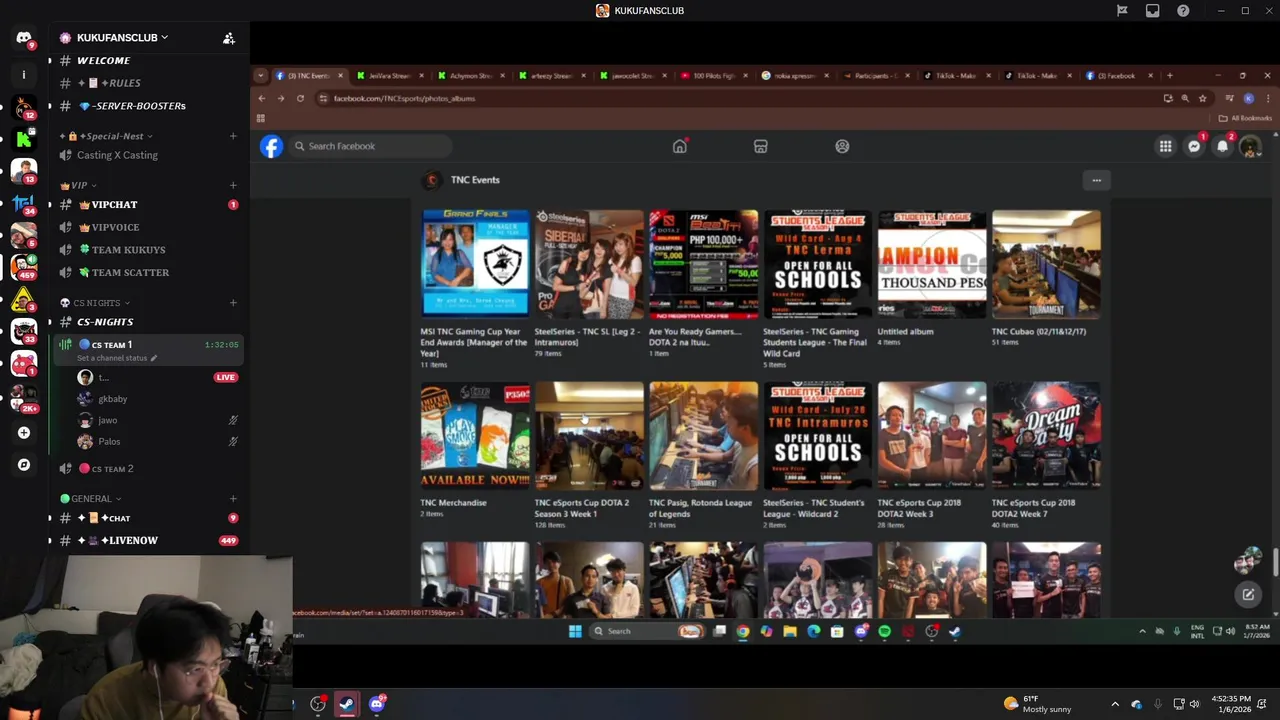The image size is (1280, 720).
Task: Click the Add a Server plus icon
Action: [x=24, y=433]
